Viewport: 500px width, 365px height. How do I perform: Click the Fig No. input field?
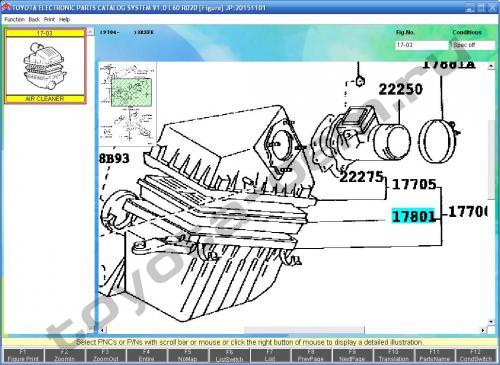(x=422, y=45)
